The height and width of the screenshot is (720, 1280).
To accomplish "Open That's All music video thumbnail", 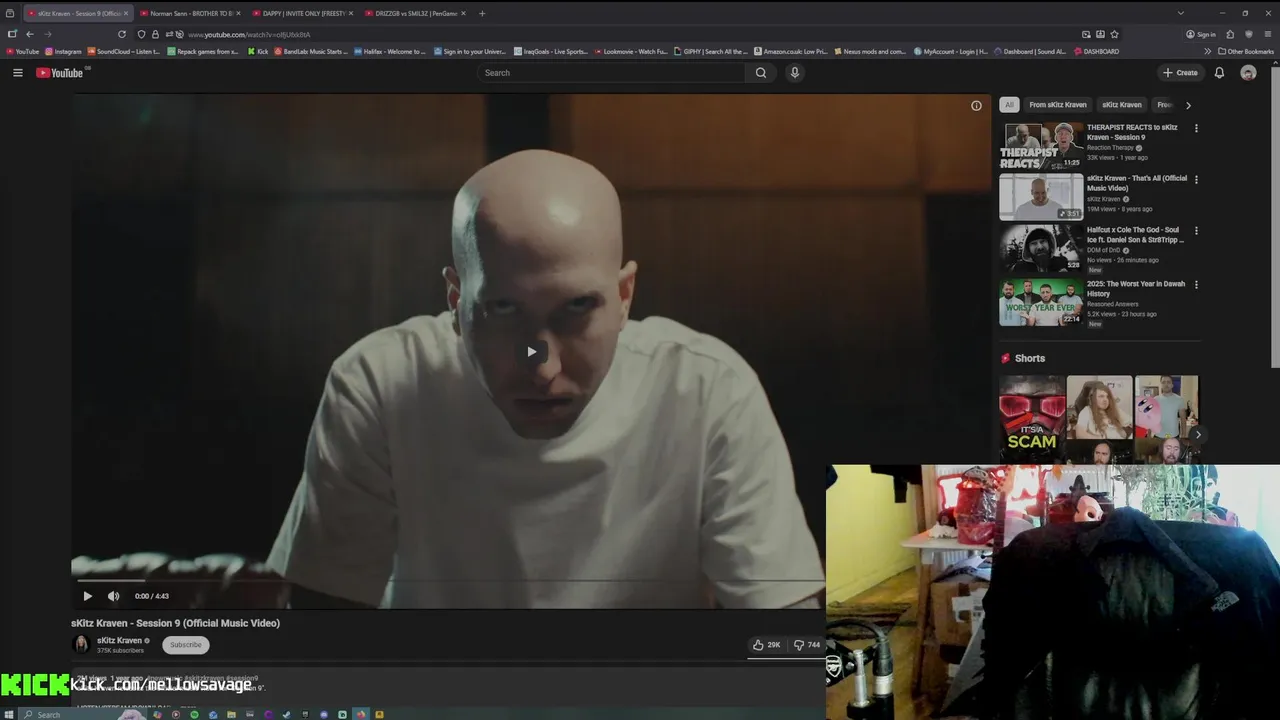I will 1041,196.
